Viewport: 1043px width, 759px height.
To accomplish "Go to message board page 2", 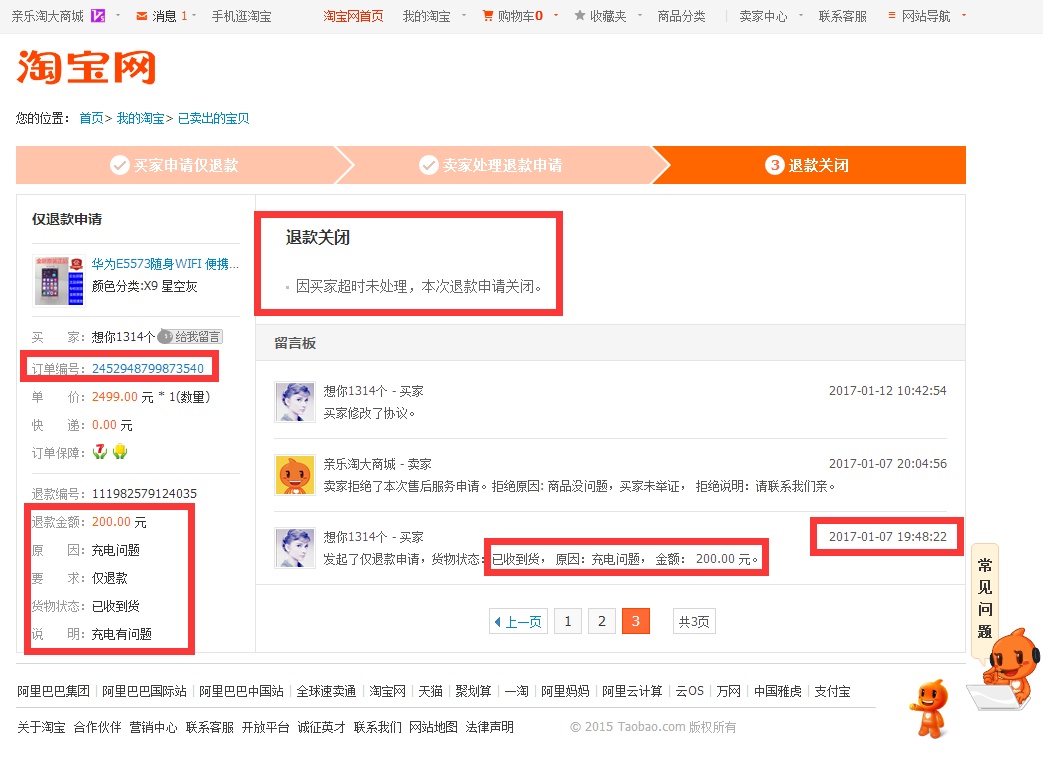I will 601,621.
